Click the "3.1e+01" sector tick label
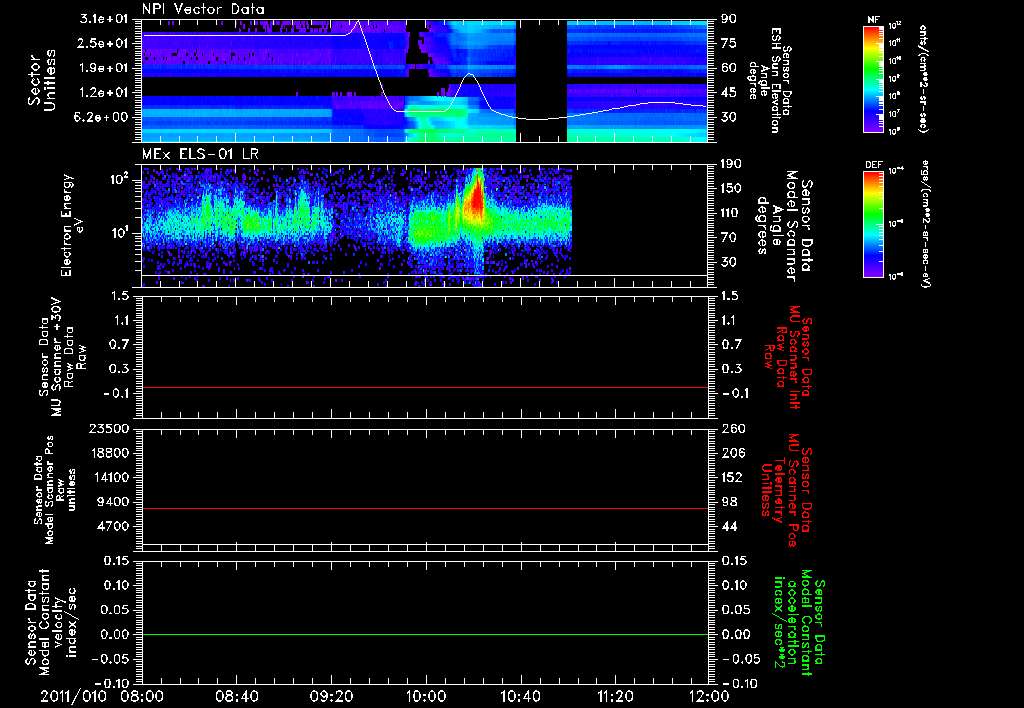 [104, 19]
